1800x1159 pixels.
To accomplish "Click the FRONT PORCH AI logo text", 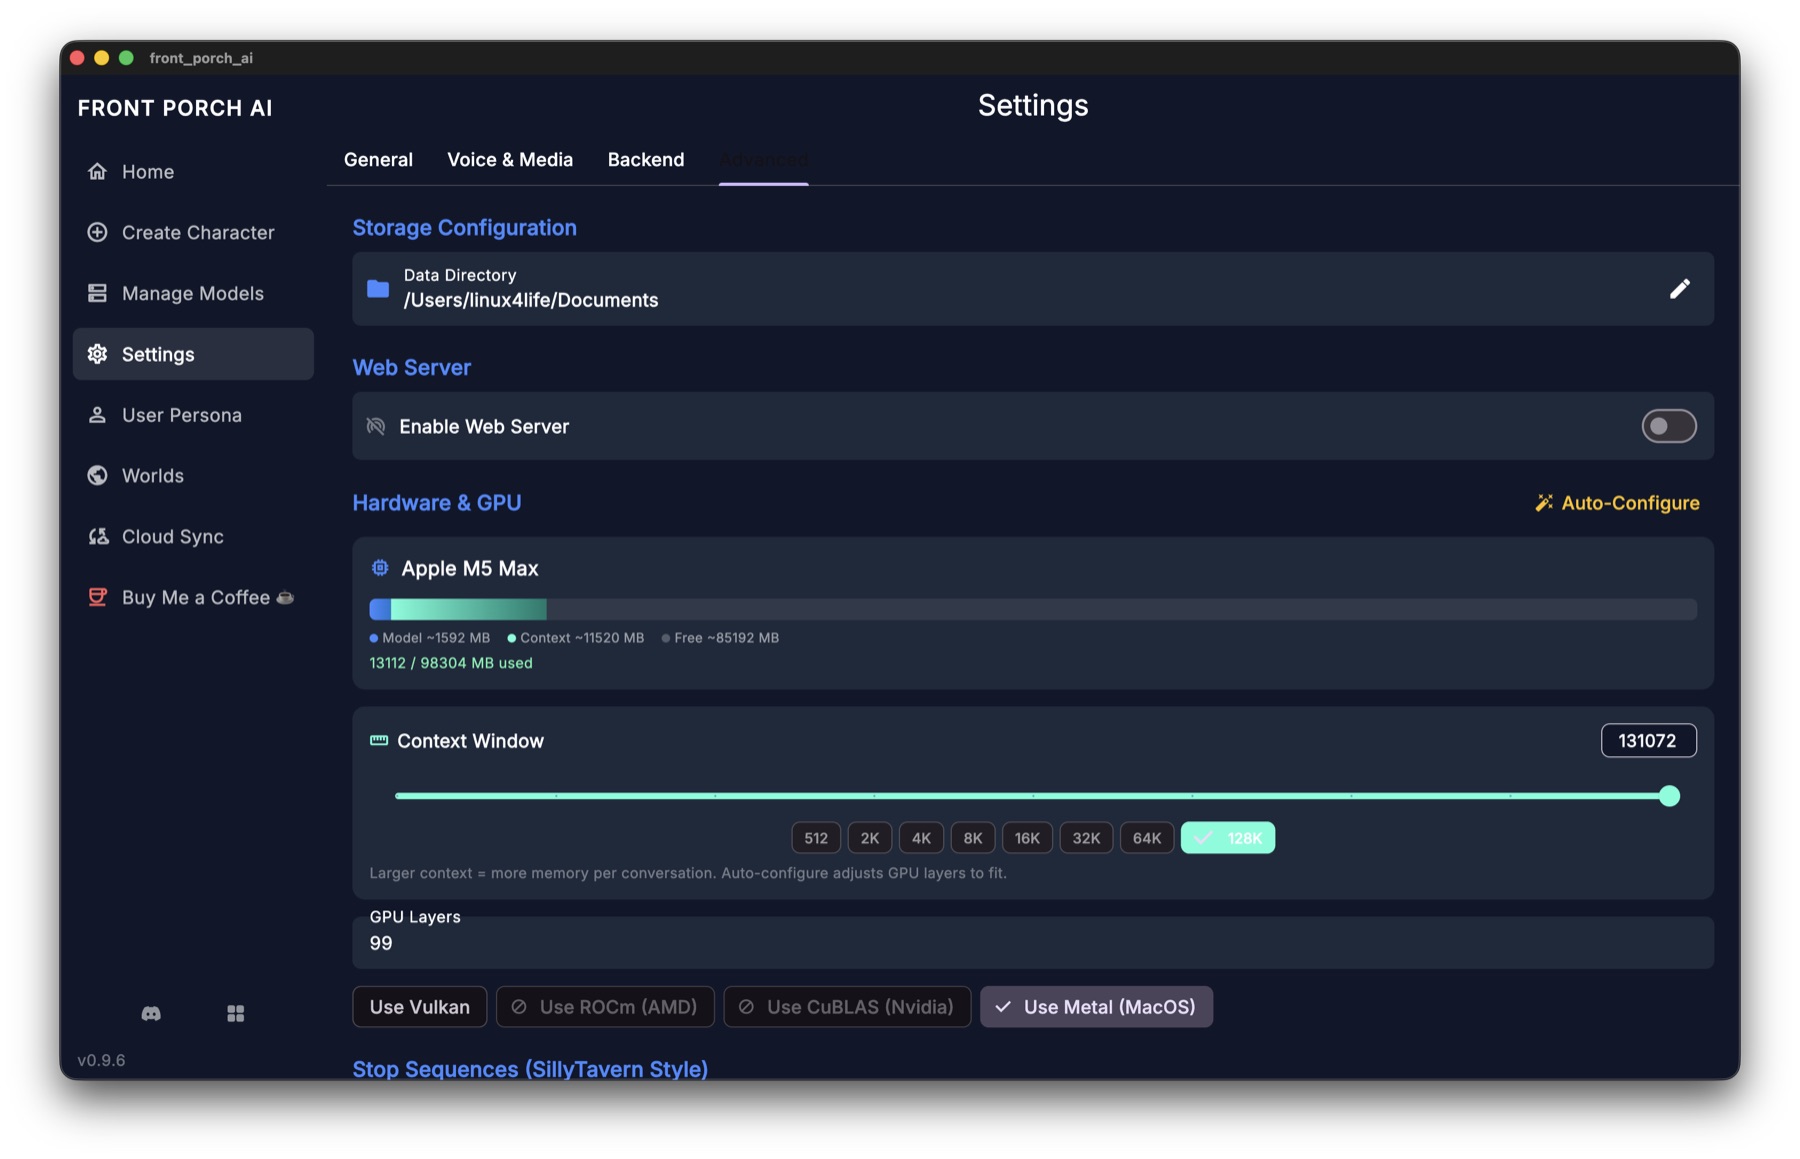I will (x=175, y=108).
